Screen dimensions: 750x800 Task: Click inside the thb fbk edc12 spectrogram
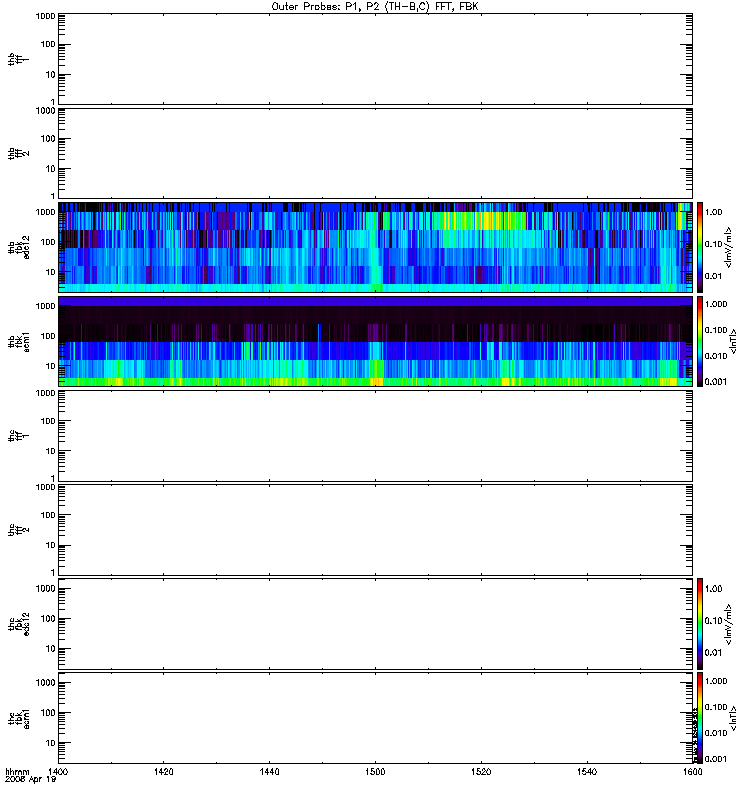375,247
